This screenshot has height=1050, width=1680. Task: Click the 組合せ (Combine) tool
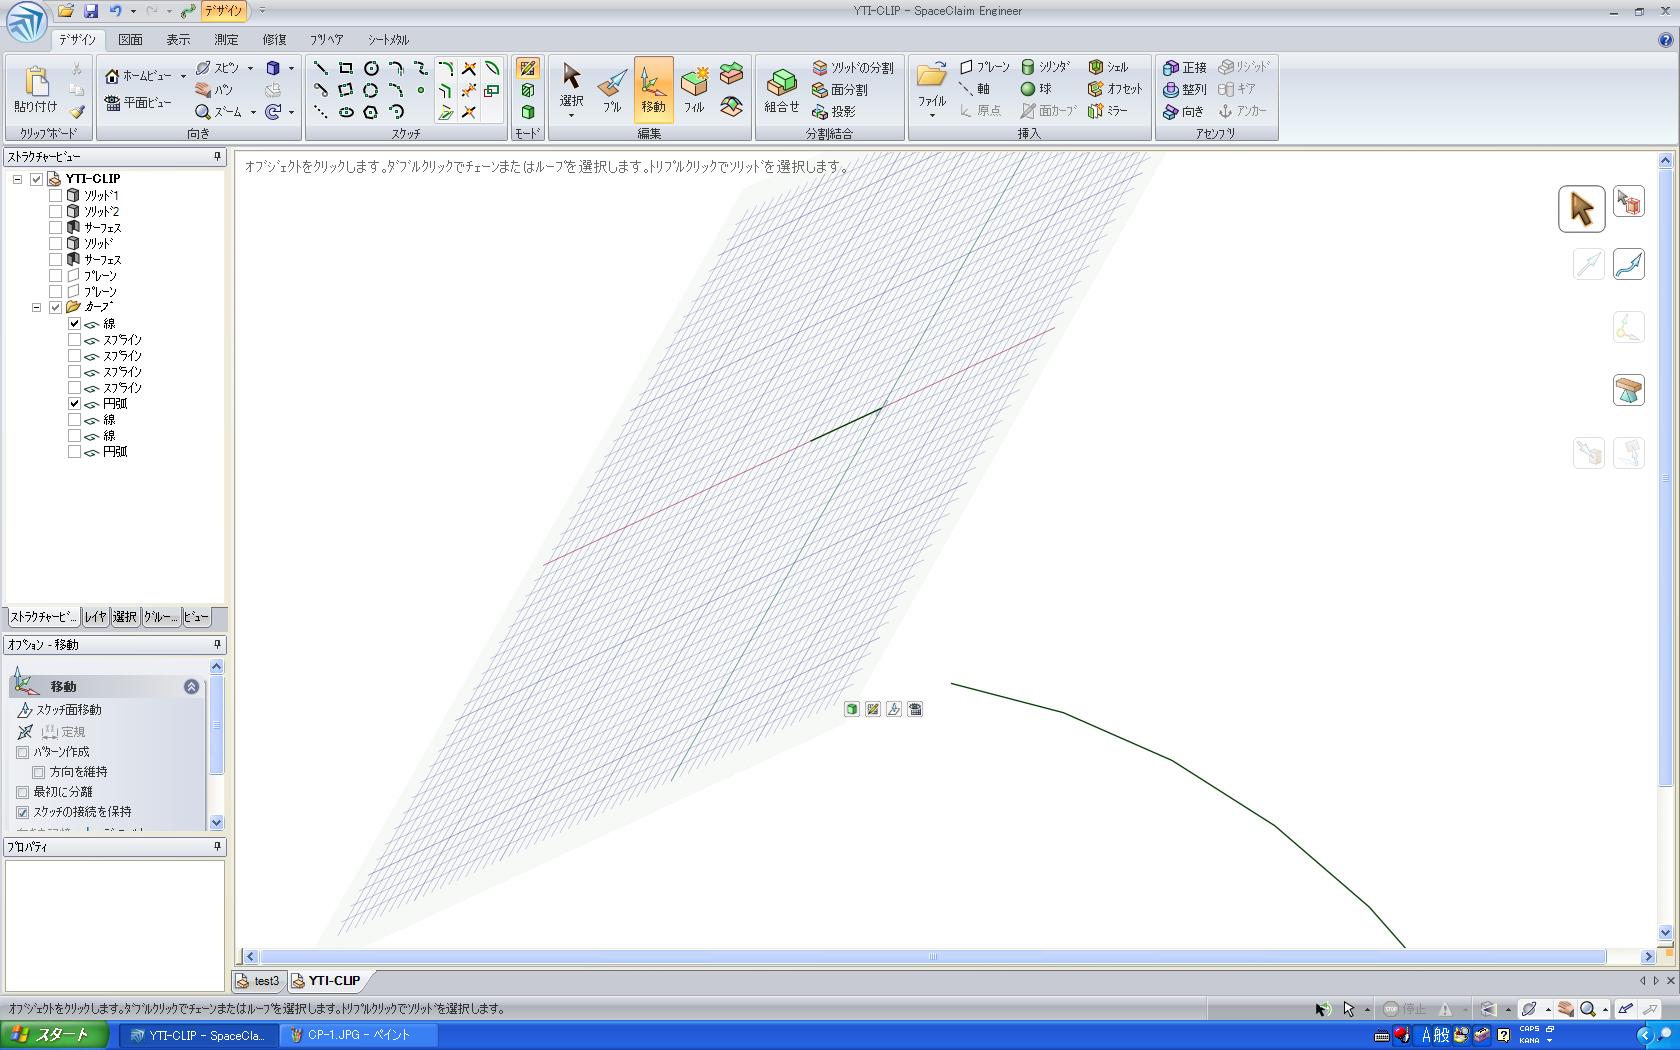[x=781, y=88]
